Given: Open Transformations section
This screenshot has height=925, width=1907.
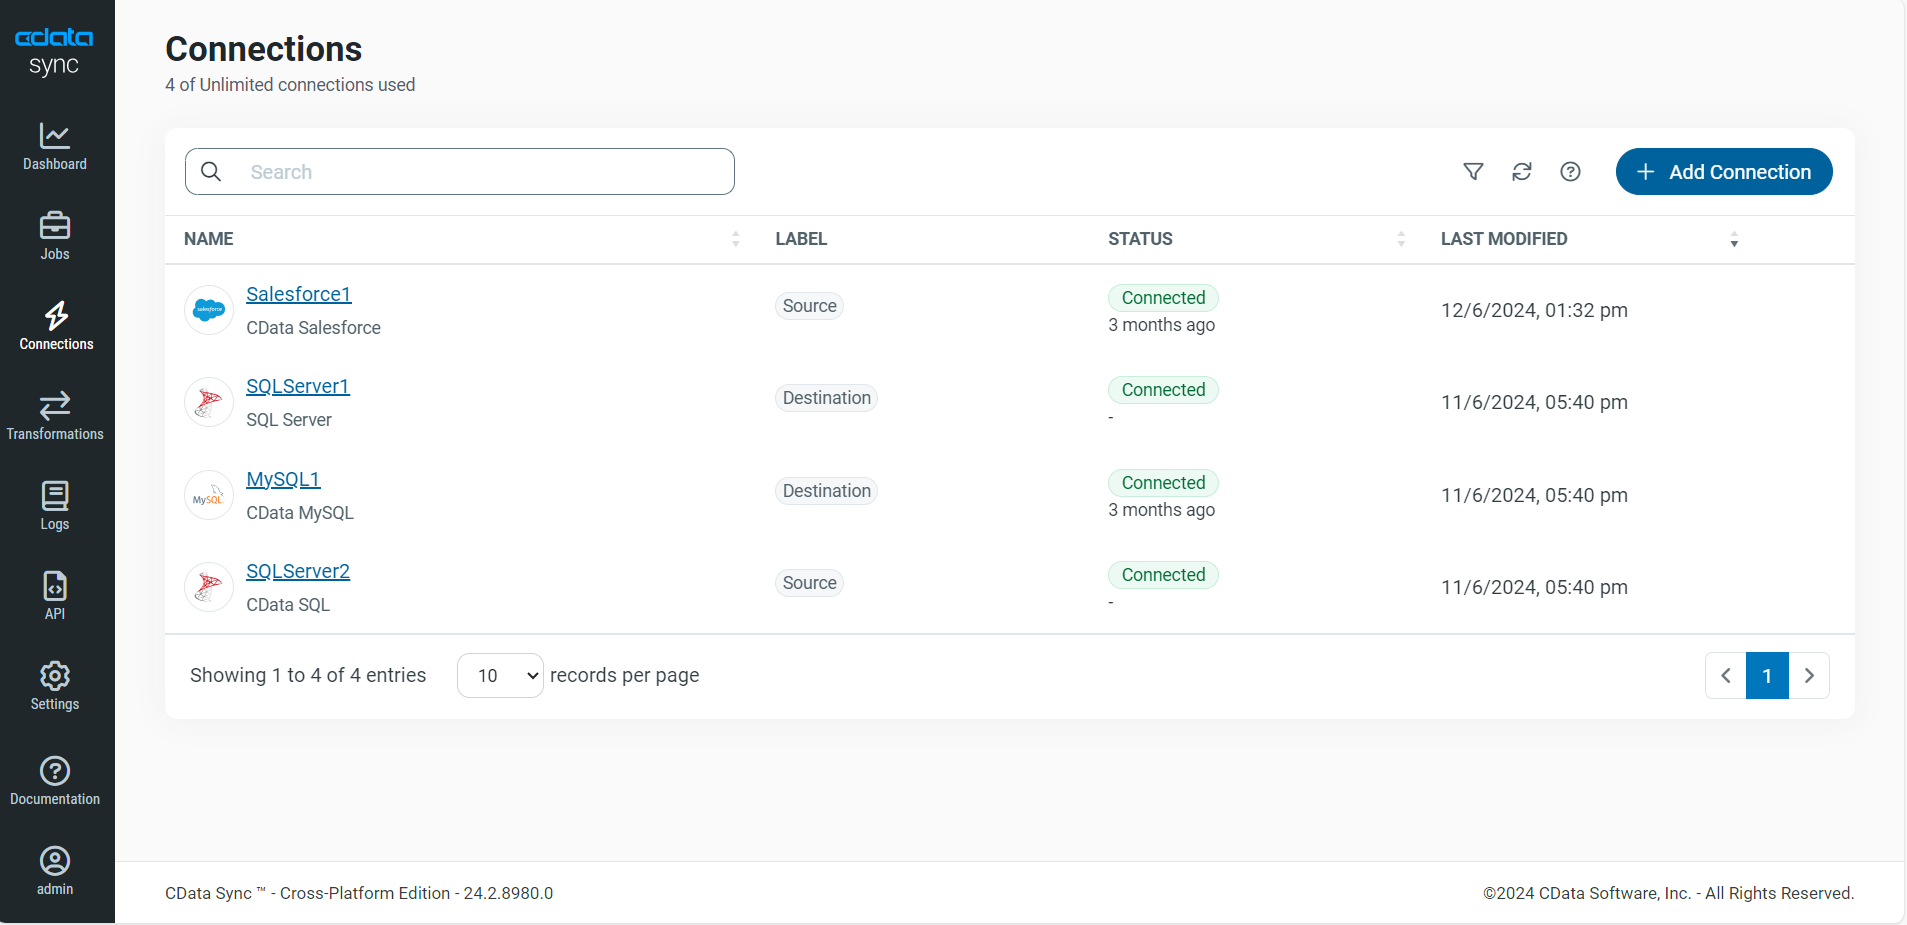Looking at the screenshot, I should pos(55,416).
